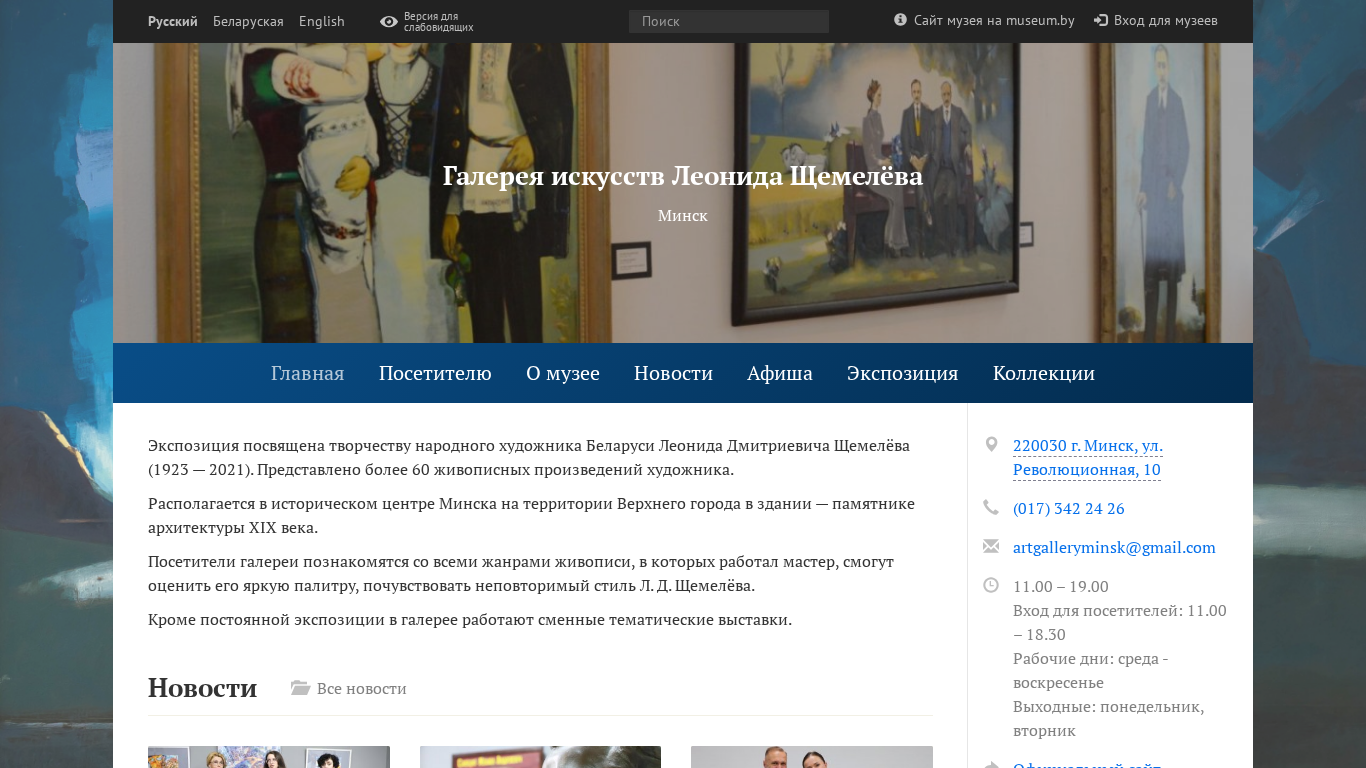
Task: Click the Новости section heading
Action: coord(202,688)
